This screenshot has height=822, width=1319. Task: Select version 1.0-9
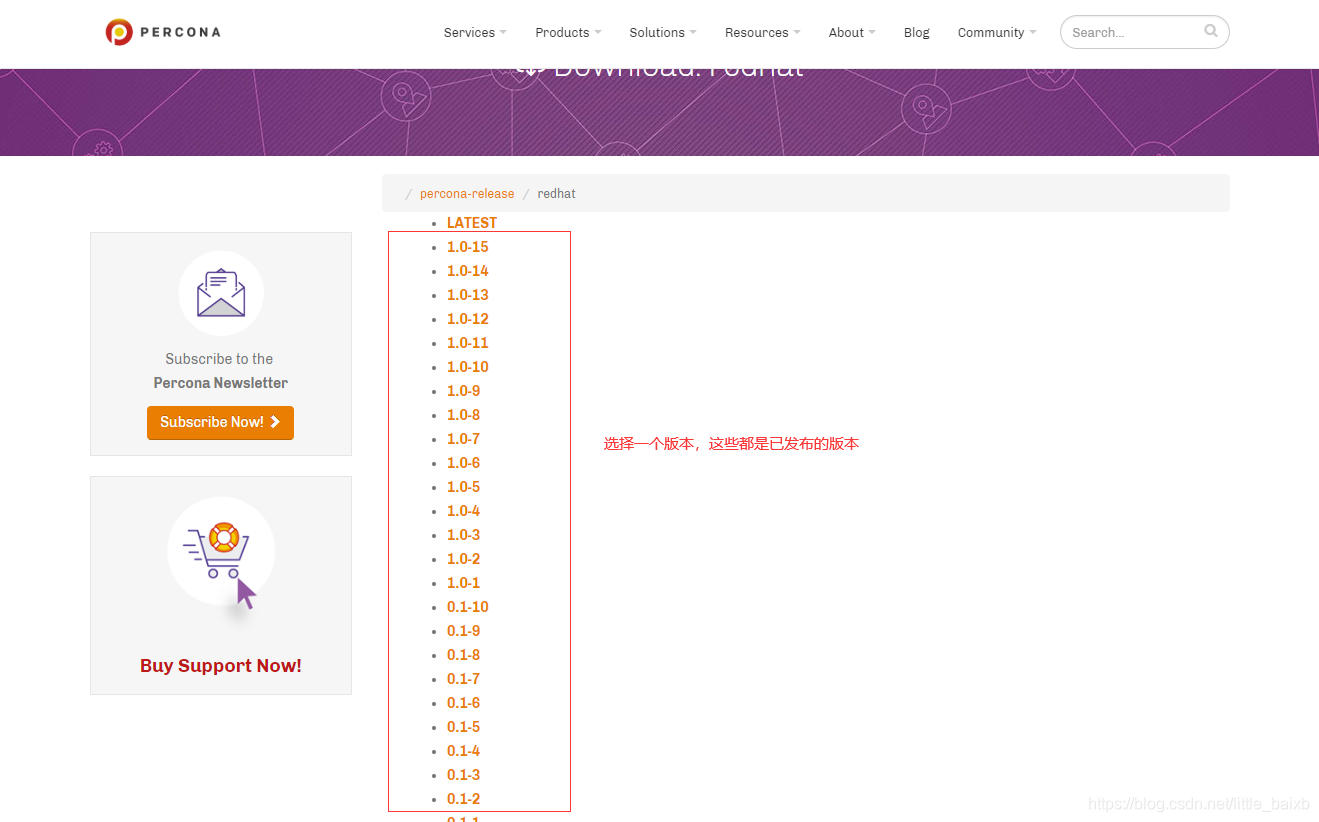[x=464, y=391]
